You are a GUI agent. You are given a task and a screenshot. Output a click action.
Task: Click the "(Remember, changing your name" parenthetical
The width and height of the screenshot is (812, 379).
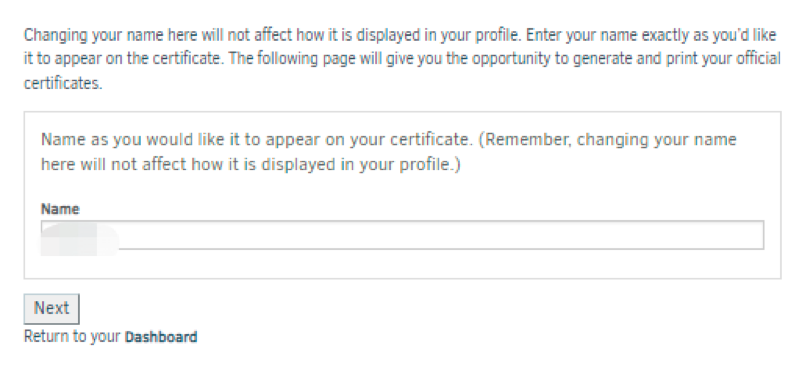point(606,140)
